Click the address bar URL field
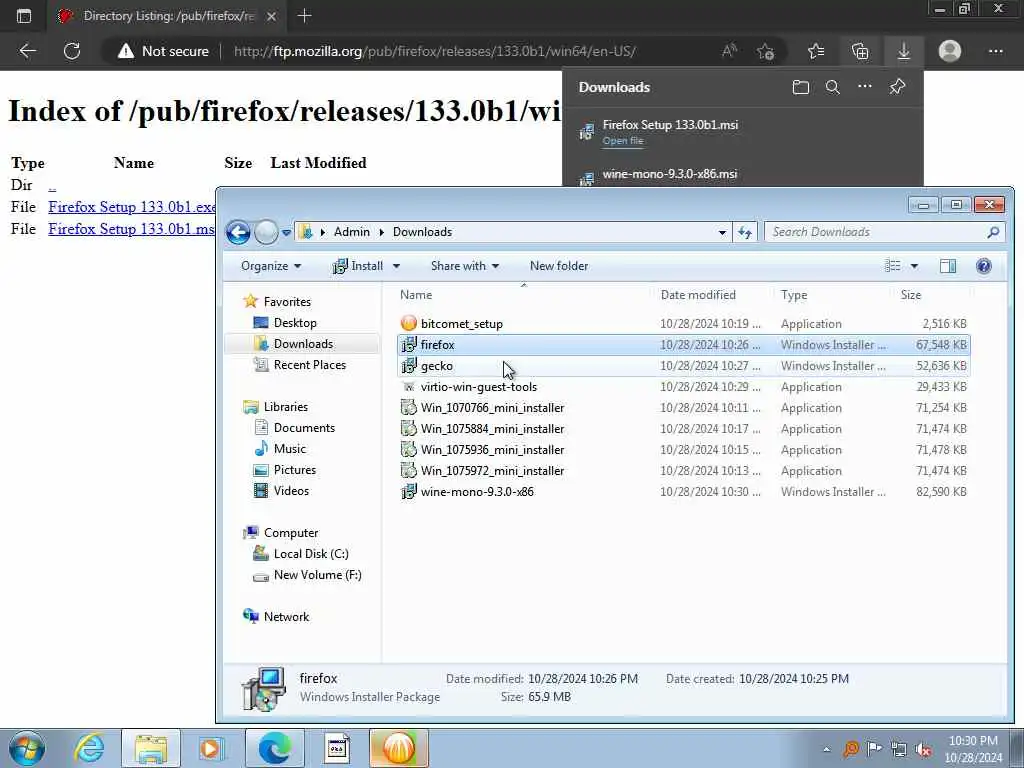The image size is (1024, 768). point(434,51)
